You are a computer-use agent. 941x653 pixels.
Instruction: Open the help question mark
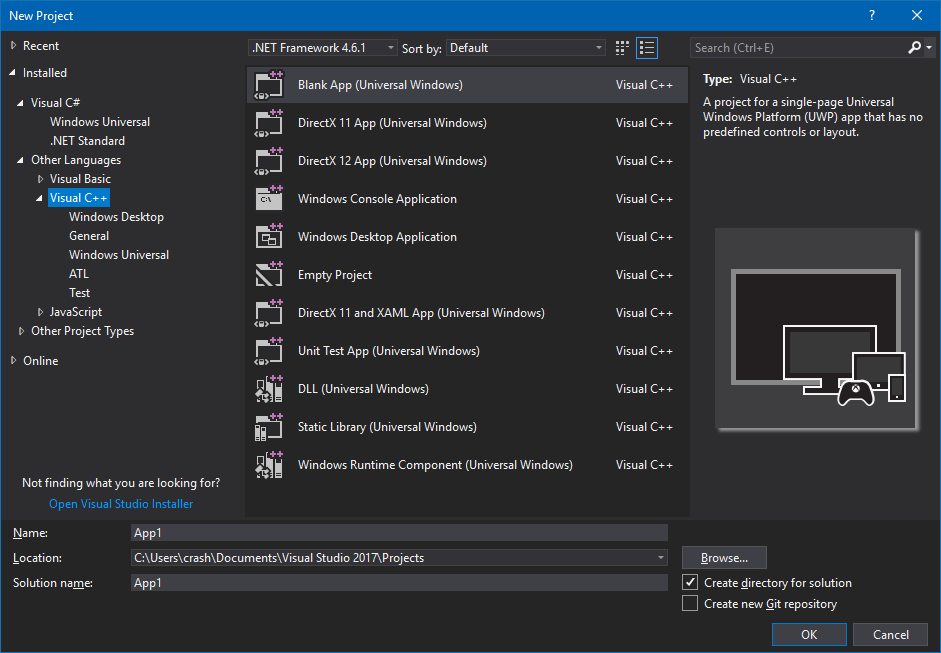point(872,16)
